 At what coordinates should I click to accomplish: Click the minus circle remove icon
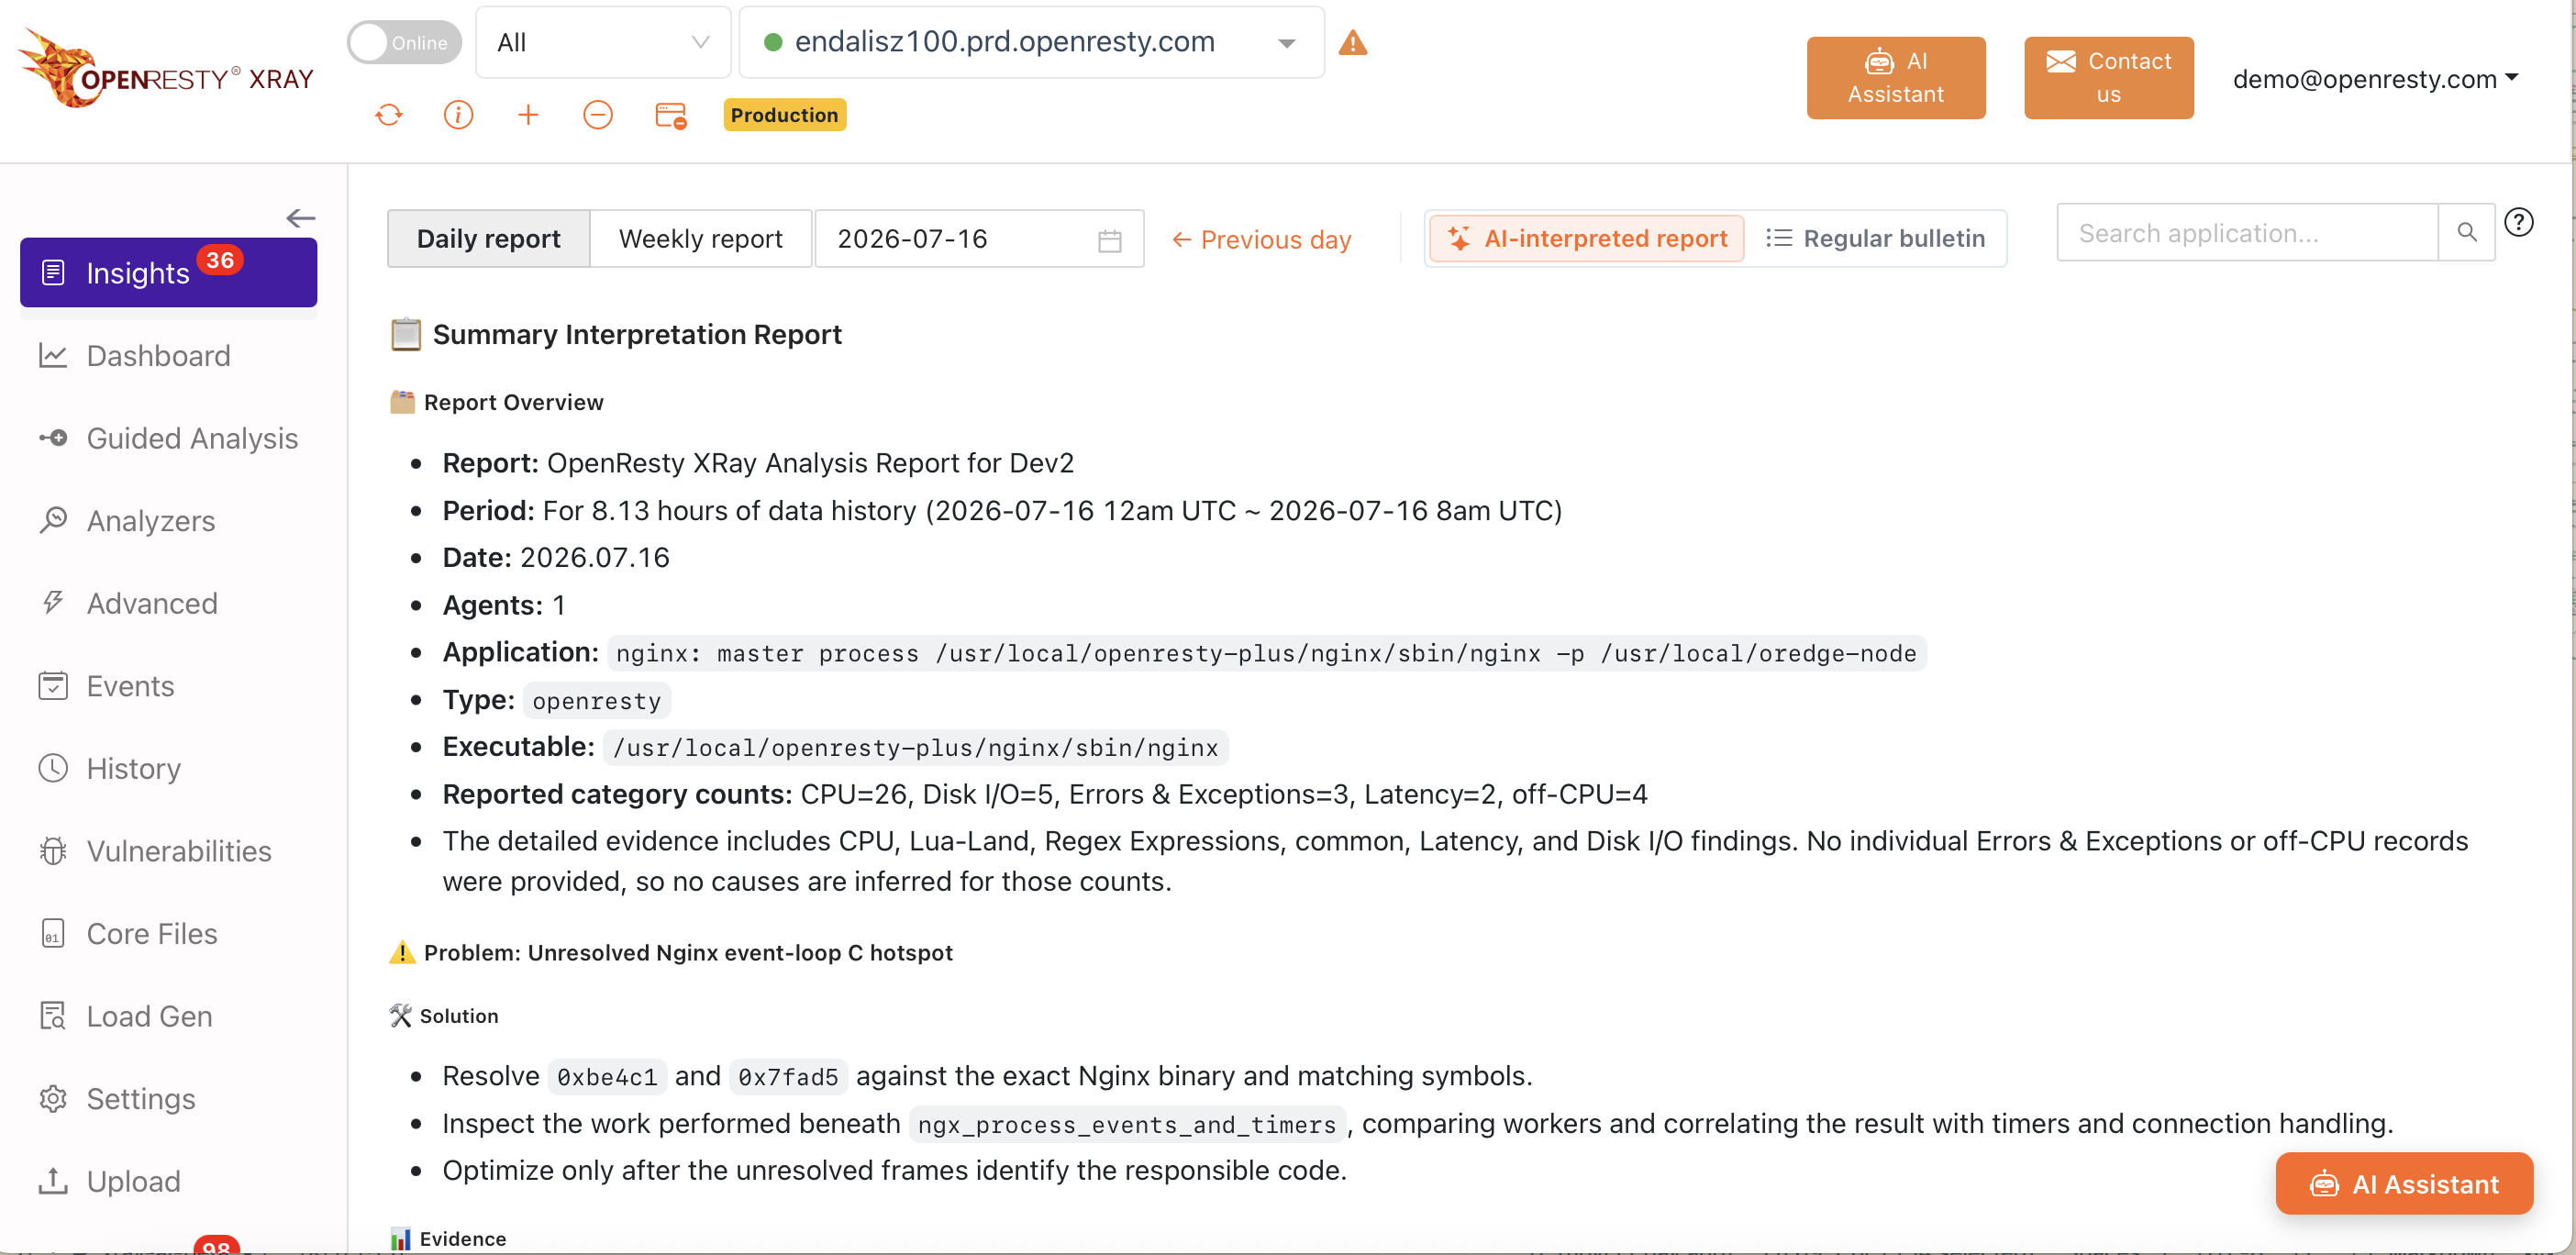point(598,115)
